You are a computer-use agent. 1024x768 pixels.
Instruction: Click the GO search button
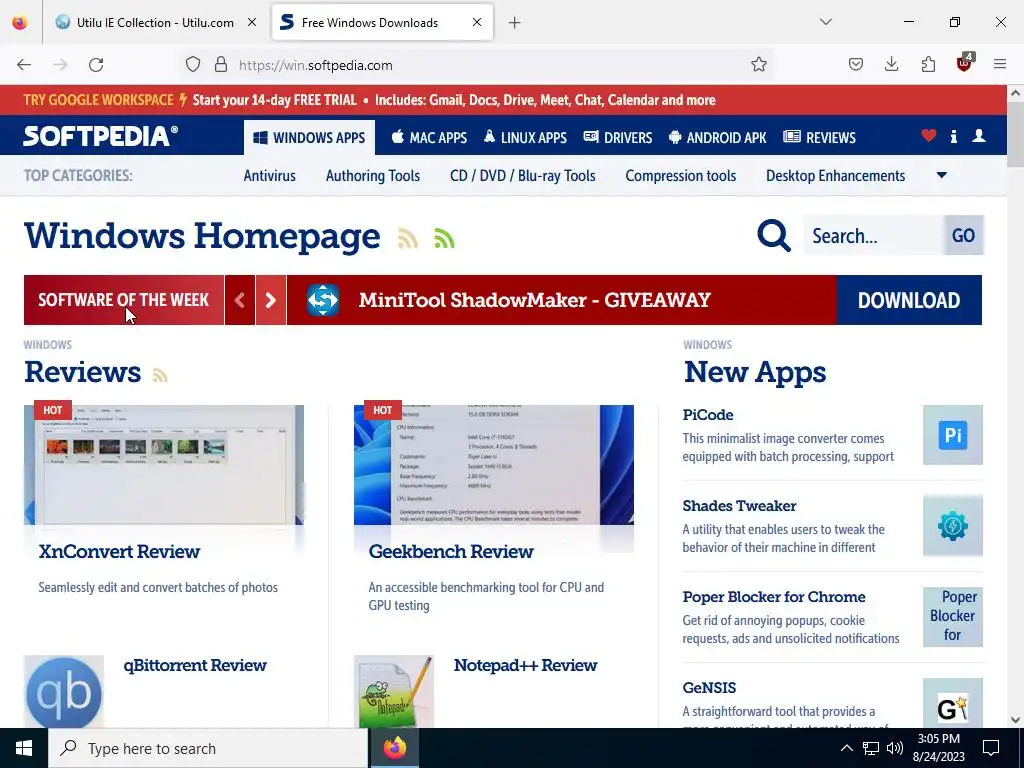963,235
